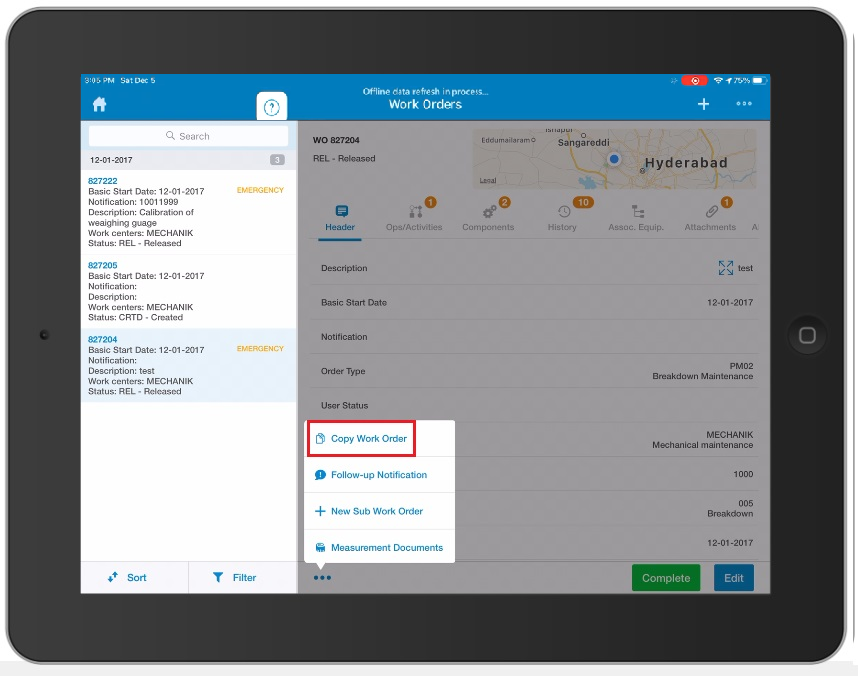Open the History tab showing 10 items

pyautogui.click(x=562, y=218)
